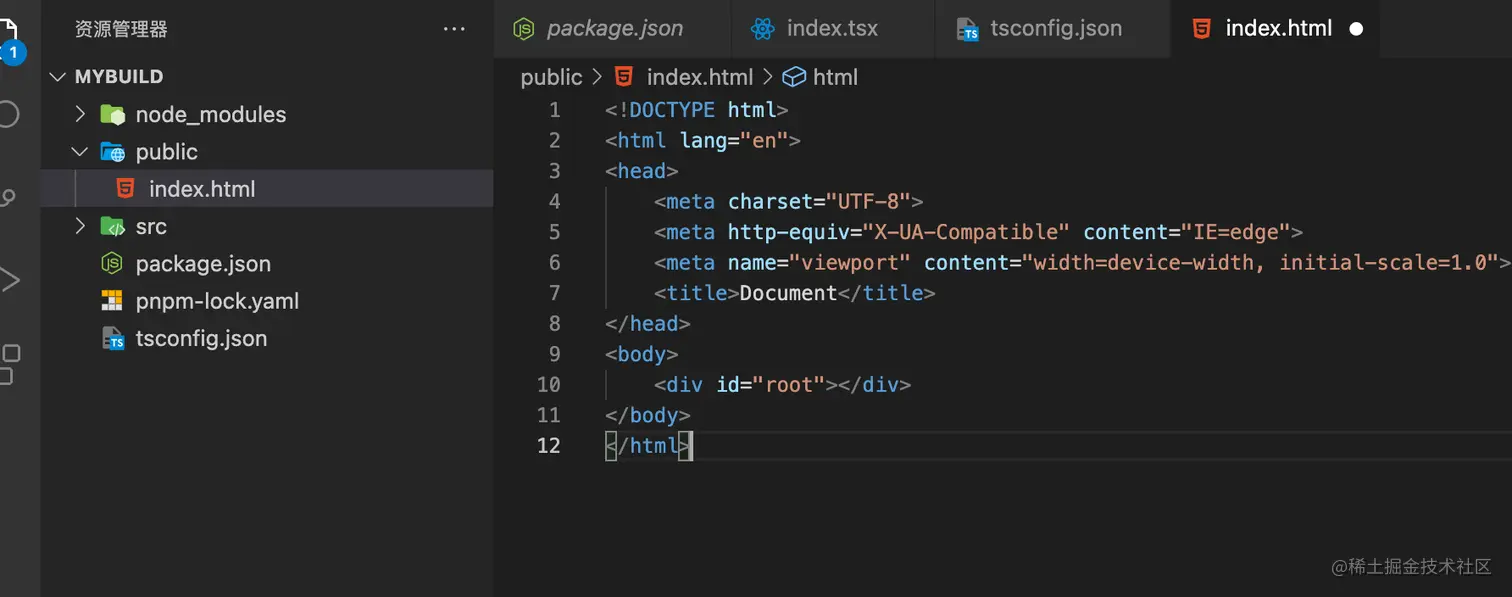
Task: Select index.html in the file tree
Action: point(267,189)
